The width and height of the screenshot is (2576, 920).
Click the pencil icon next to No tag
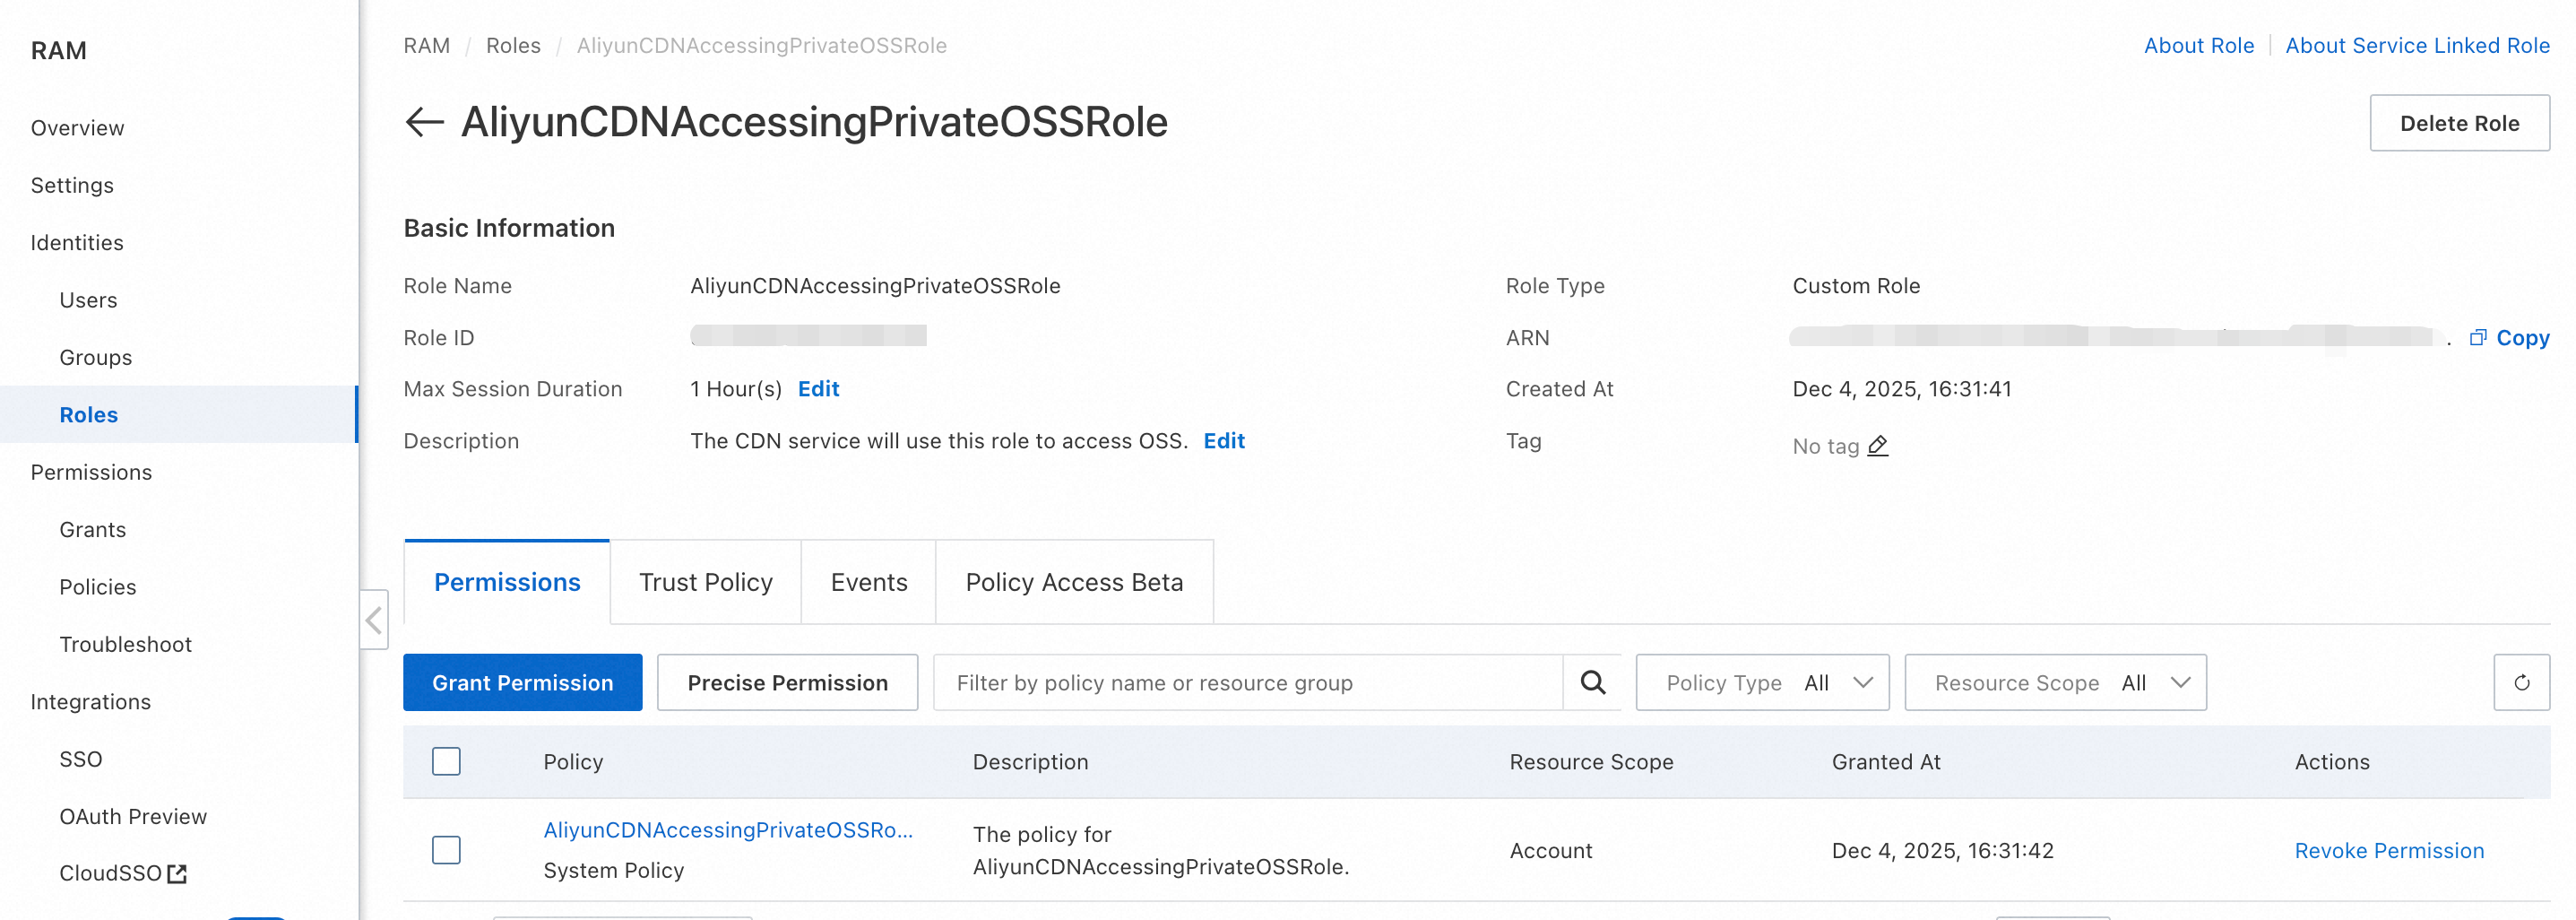click(x=1877, y=446)
